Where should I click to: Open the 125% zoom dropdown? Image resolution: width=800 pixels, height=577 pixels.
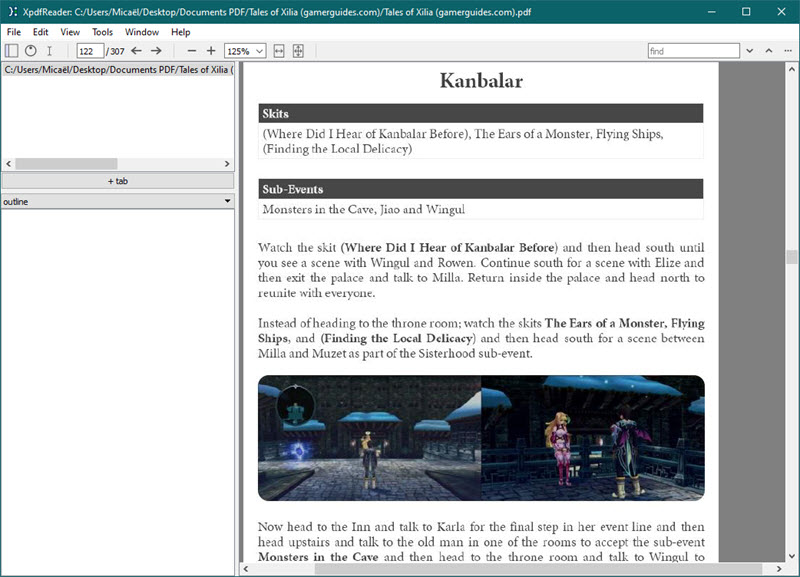click(245, 50)
